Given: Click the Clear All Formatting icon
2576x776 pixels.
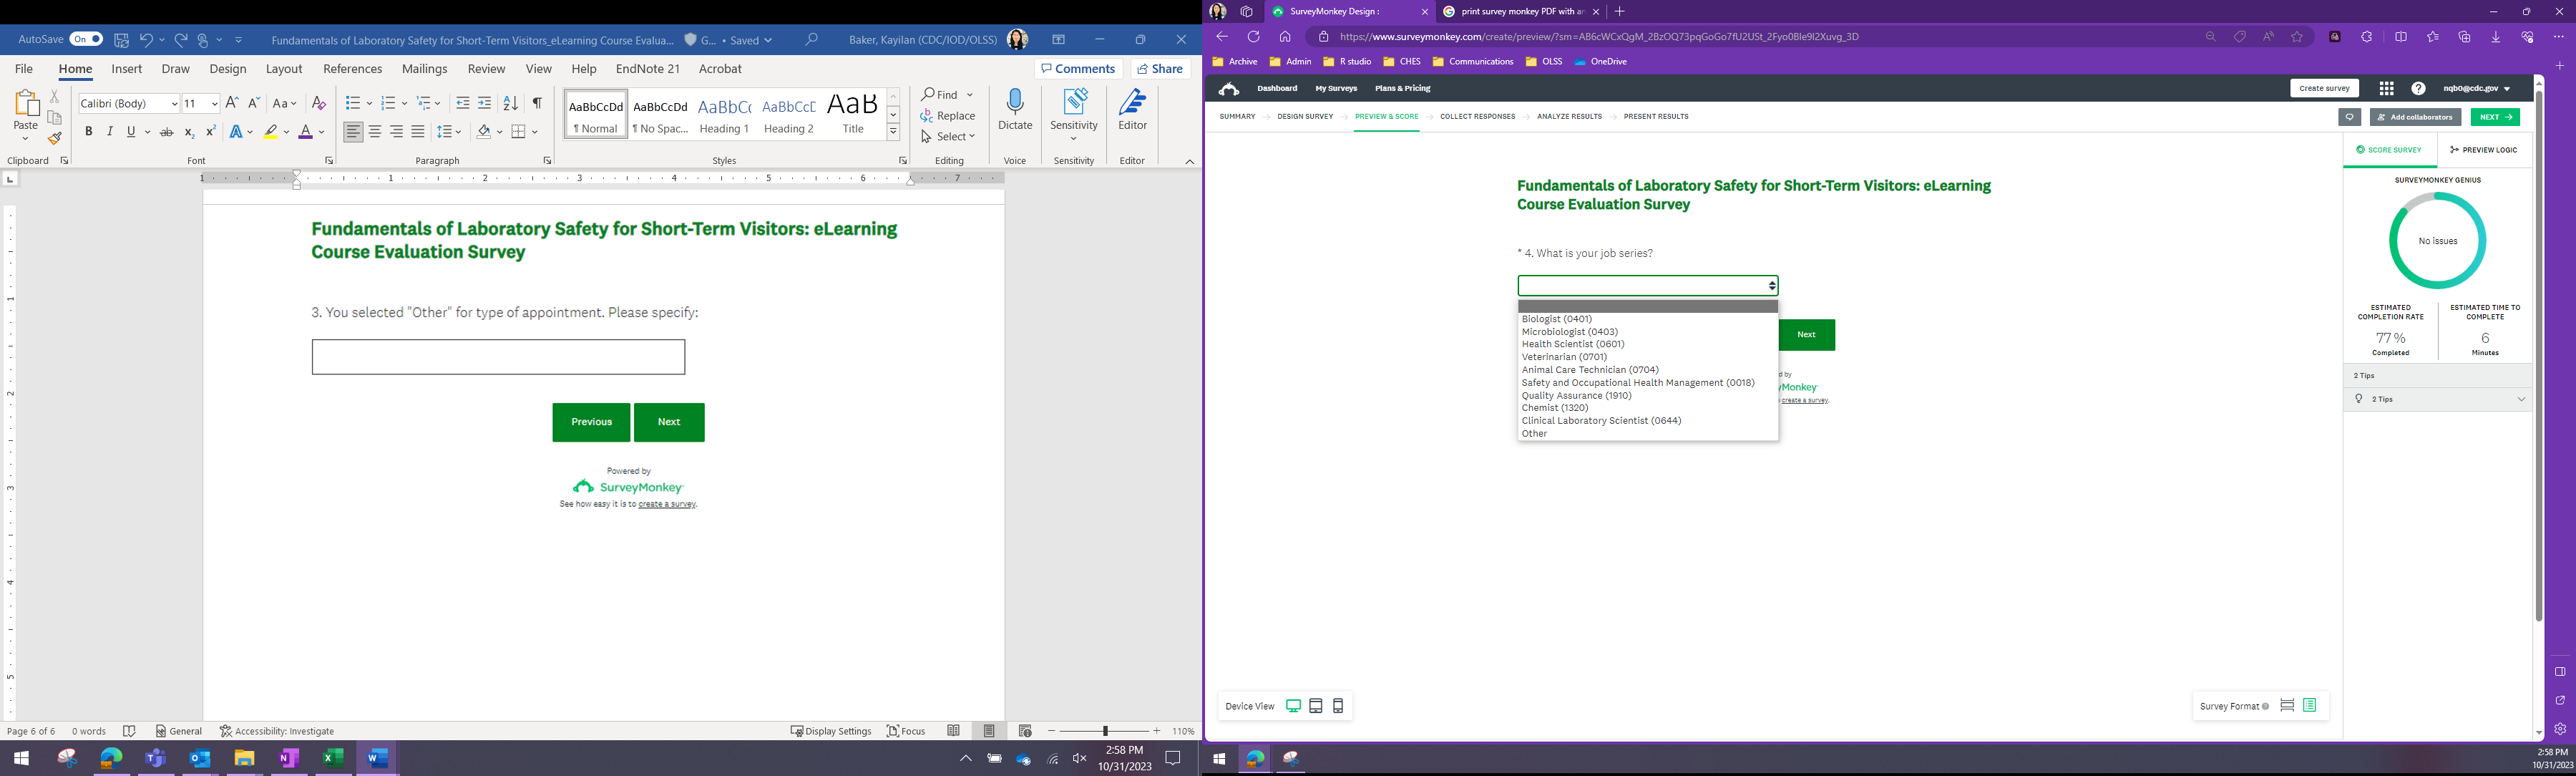Looking at the screenshot, I should 319,103.
